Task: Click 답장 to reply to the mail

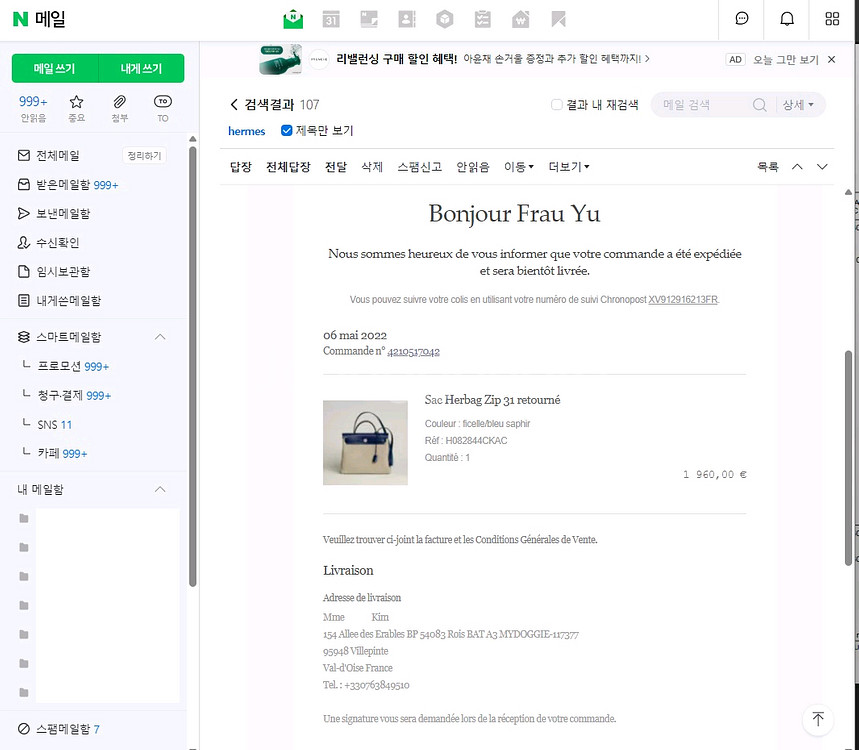Action: [240, 167]
